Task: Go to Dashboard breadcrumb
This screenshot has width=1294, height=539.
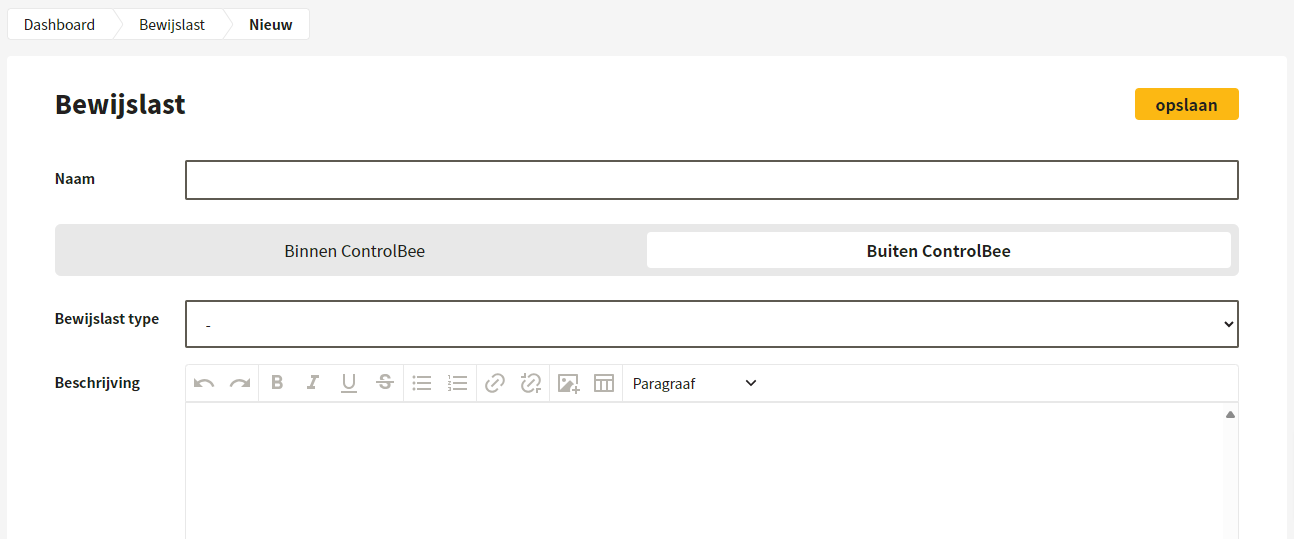Action: coord(60,25)
